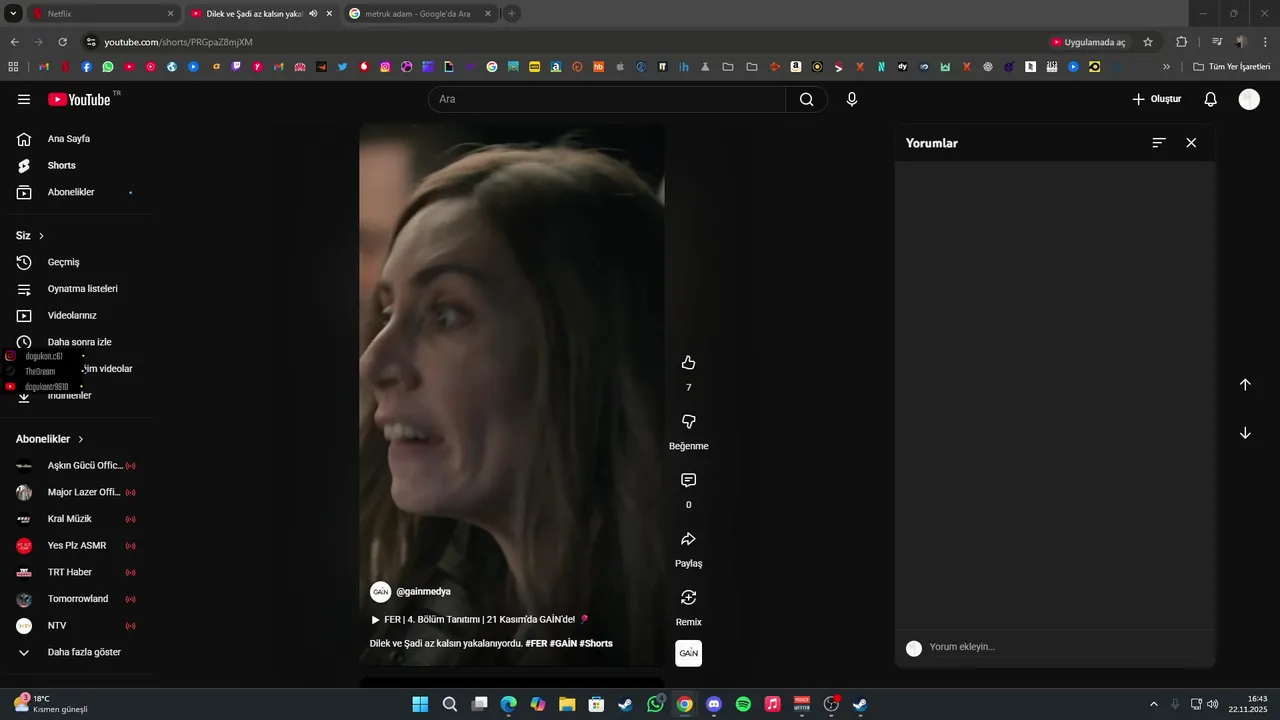Viewport: 1280px width, 720px height.
Task: Reload the page with the refresh icon
Action: pos(62,42)
